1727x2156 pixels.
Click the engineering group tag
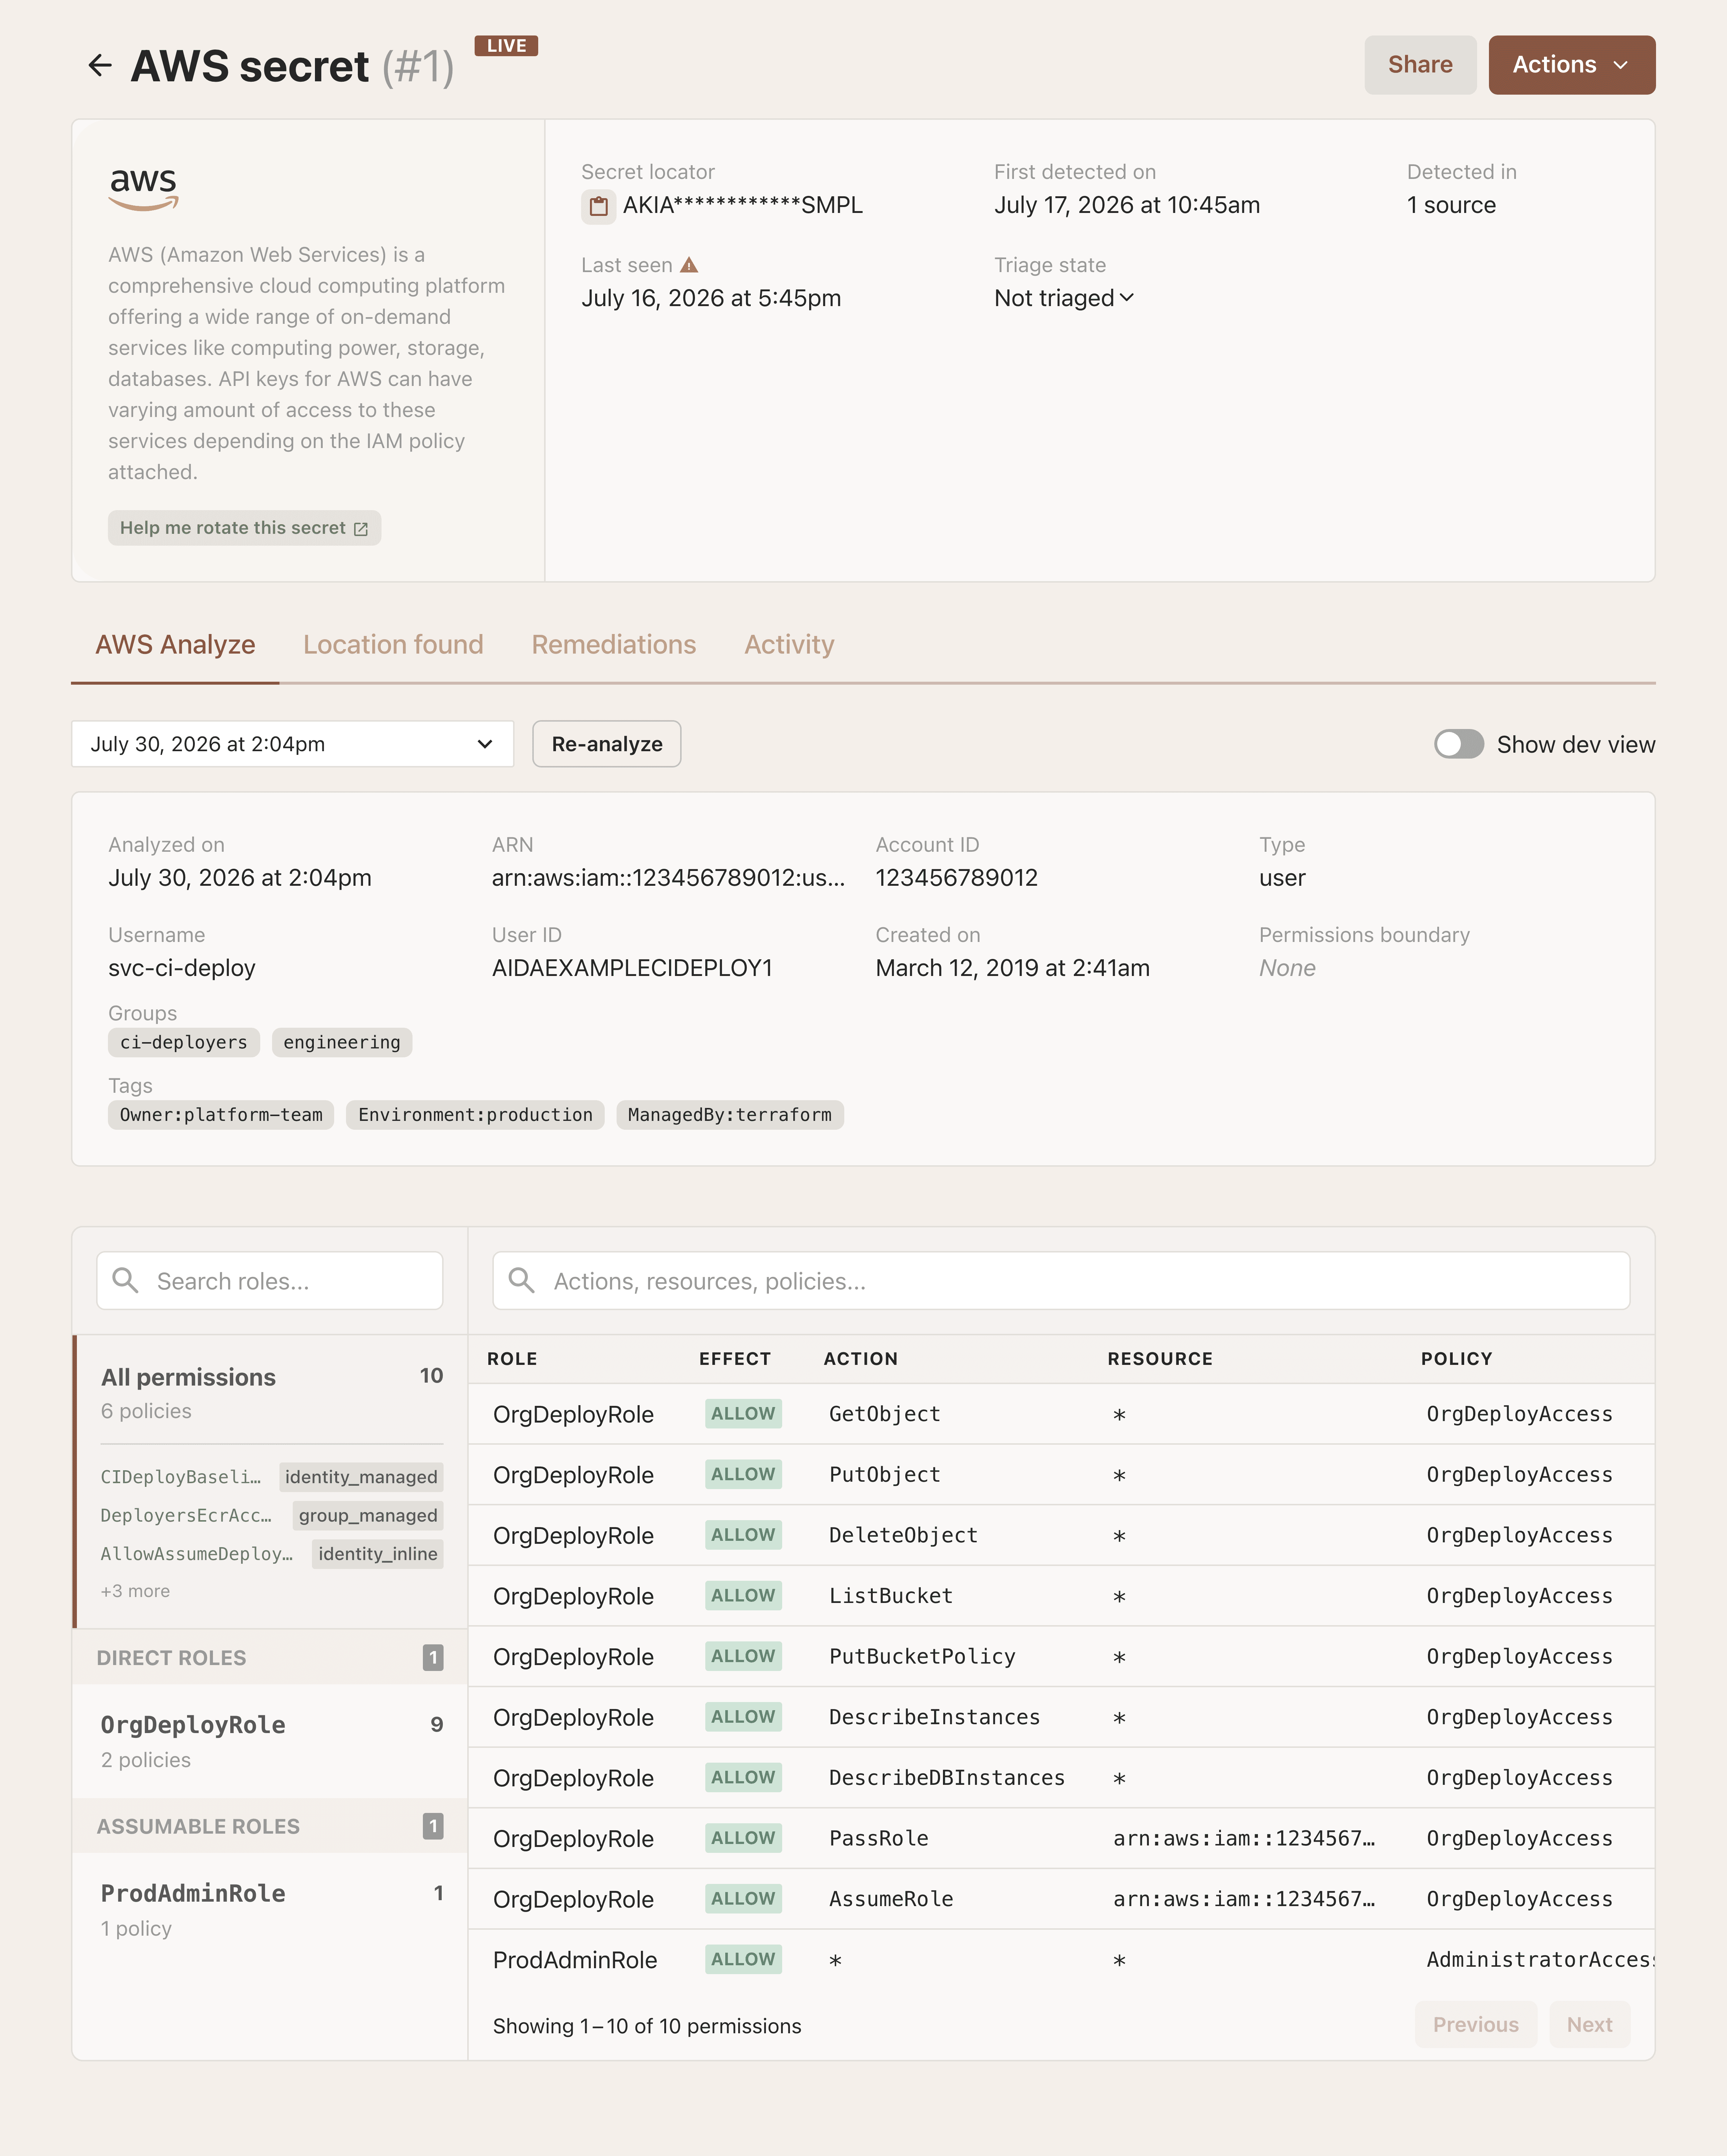342,1042
